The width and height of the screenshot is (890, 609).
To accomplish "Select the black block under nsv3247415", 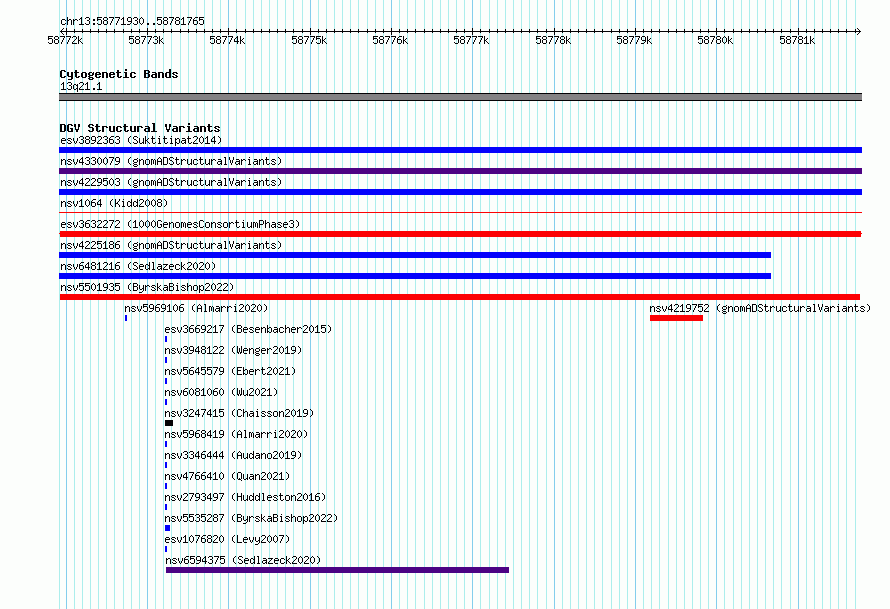I will click(169, 423).
